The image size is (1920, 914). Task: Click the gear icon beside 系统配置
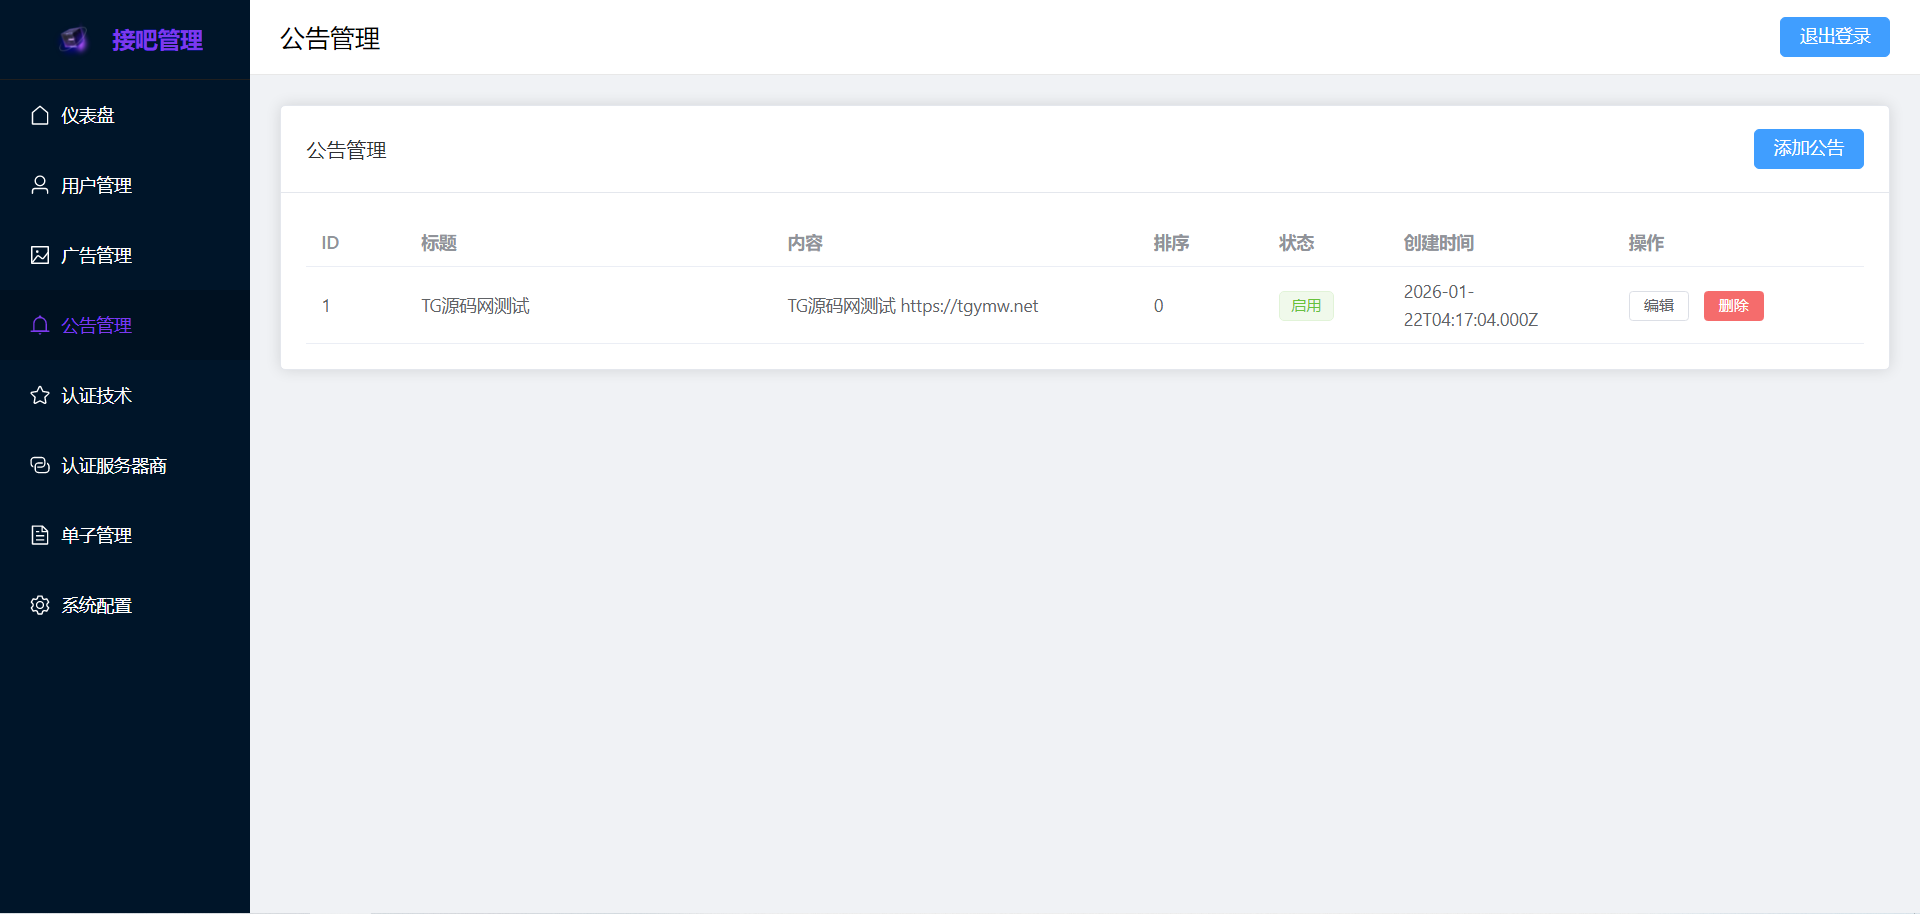pos(40,606)
